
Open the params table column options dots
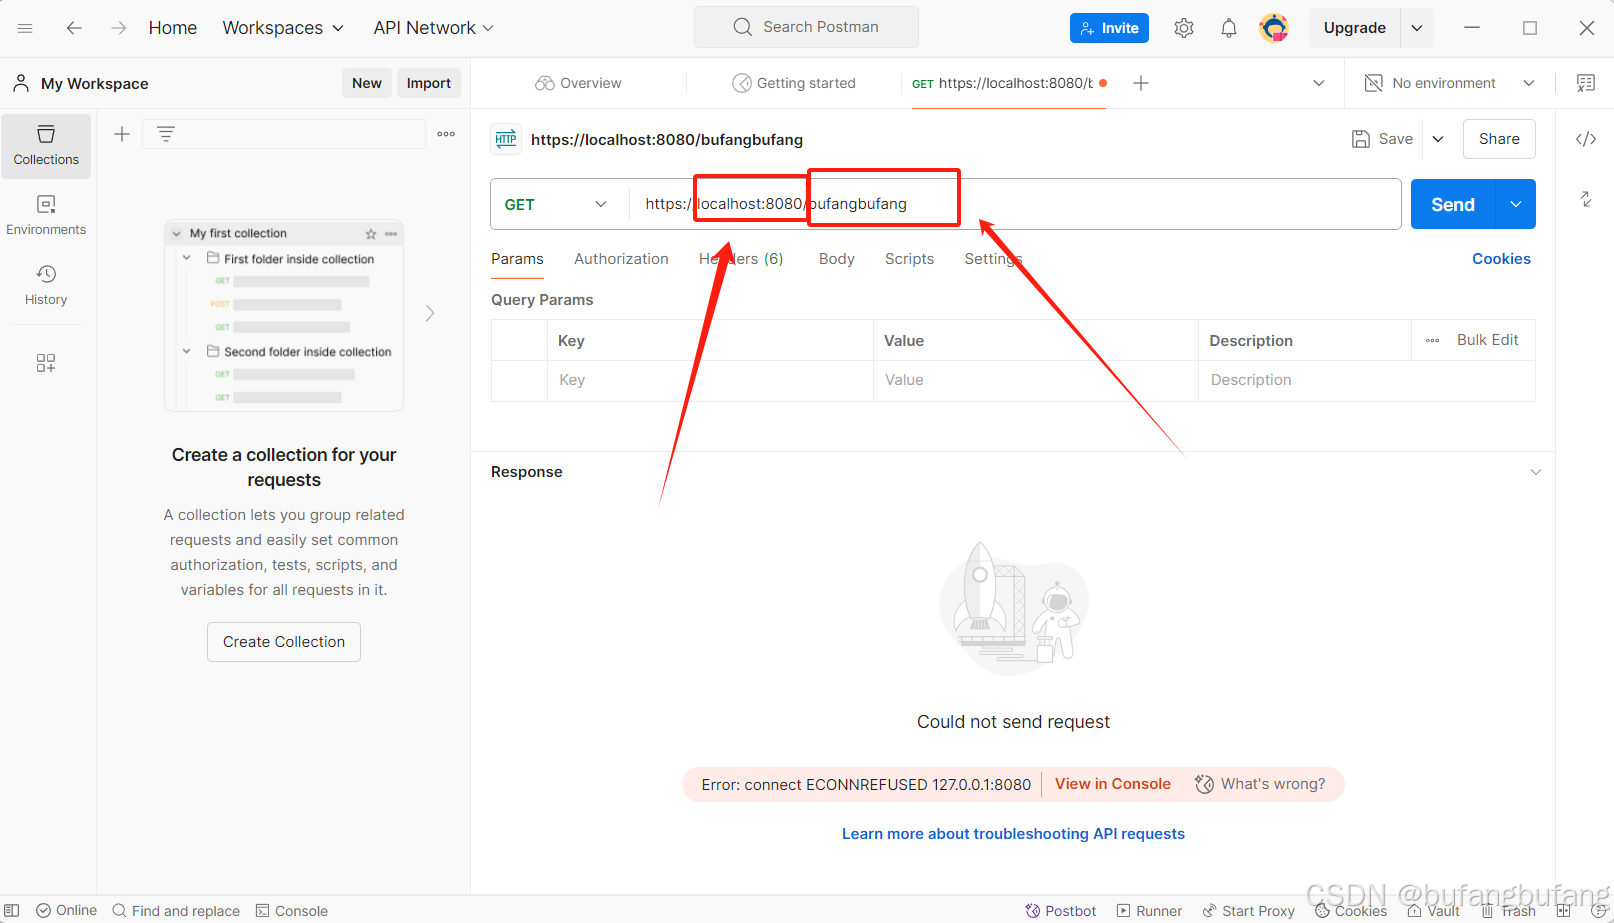[1432, 340]
